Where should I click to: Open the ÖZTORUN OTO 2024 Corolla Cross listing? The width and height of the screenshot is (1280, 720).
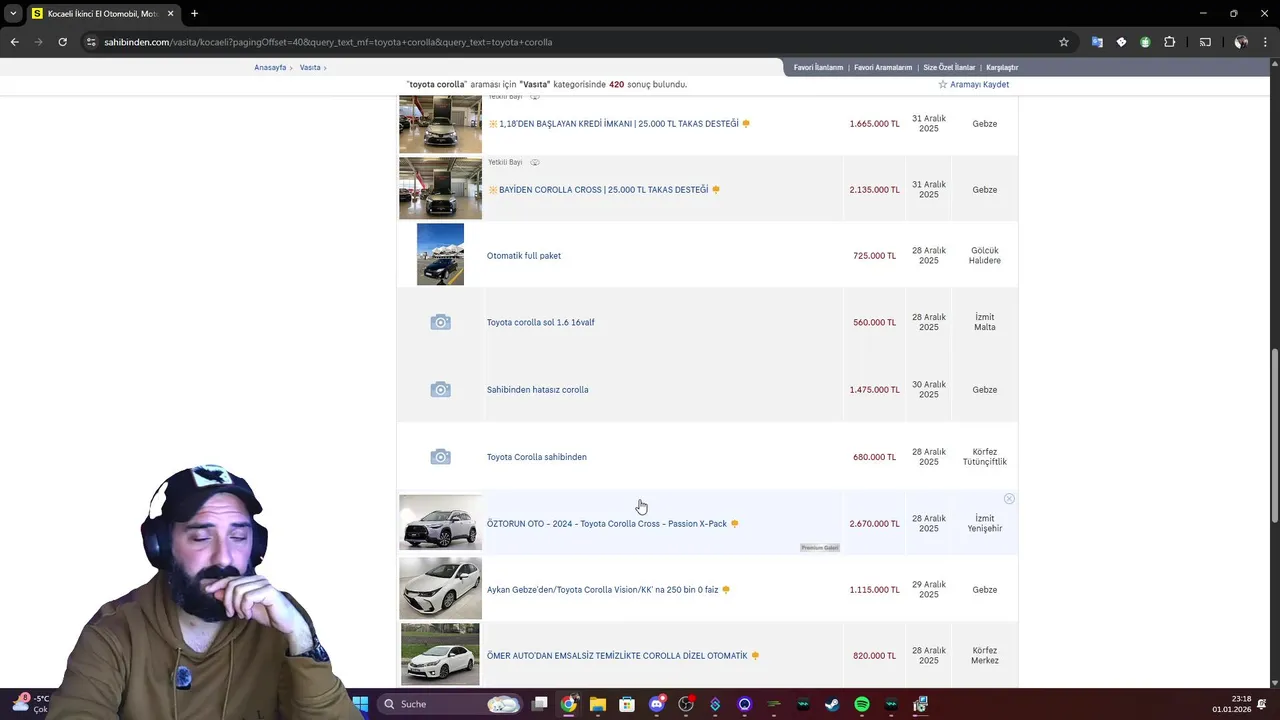click(607, 524)
